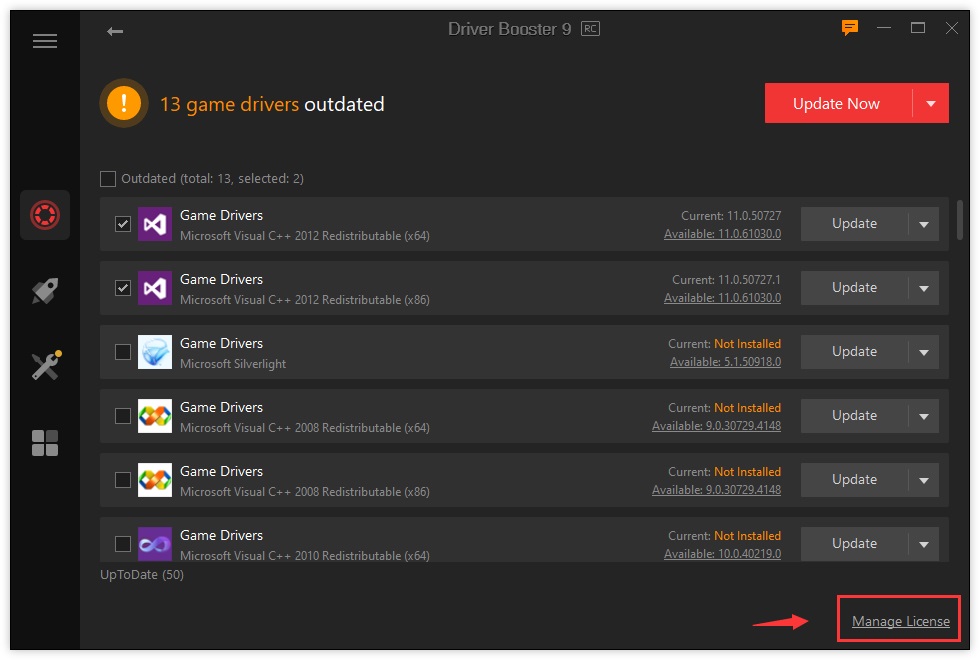Click the Microsoft Silverlight icon
This screenshot has width=980, height=660.
(154, 352)
